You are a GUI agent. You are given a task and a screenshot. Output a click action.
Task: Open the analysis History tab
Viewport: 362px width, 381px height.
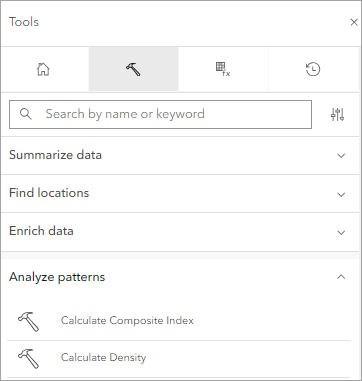point(313,69)
